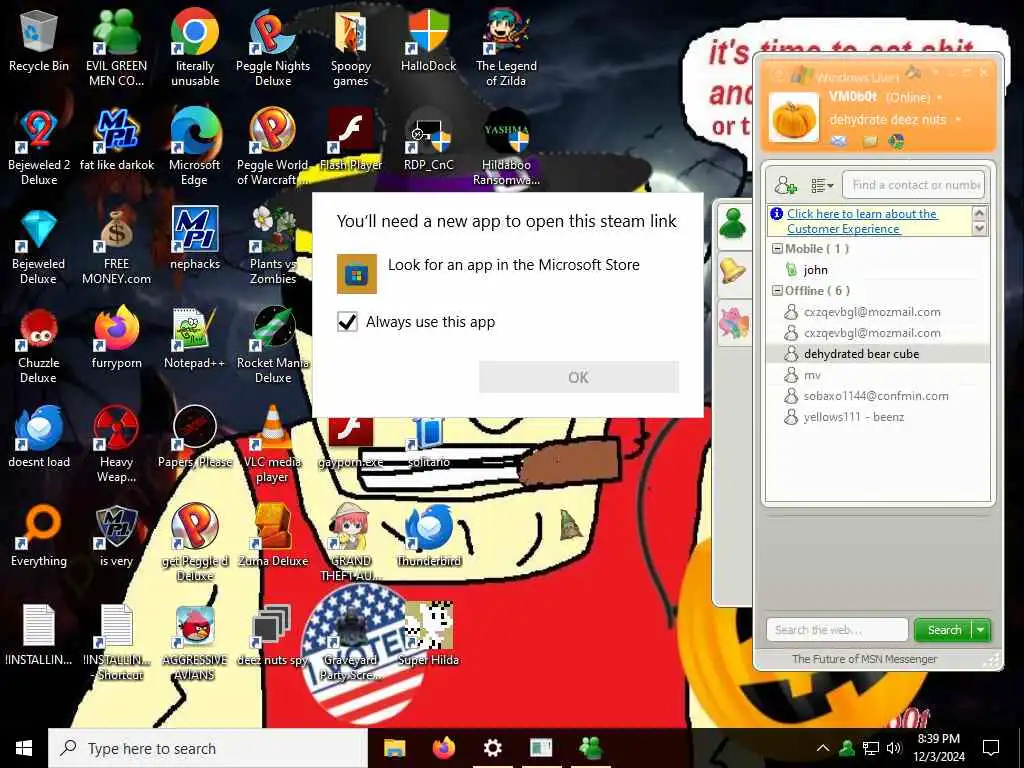Screen dimensions: 1024x768
Task: Open the 'doesnt load' Thunderbird icon
Action: [39, 437]
